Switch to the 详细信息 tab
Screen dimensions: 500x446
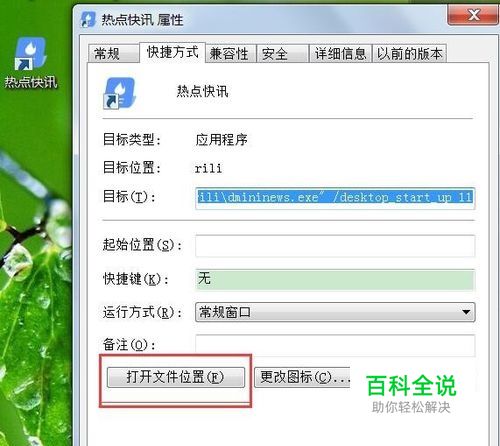[340, 54]
